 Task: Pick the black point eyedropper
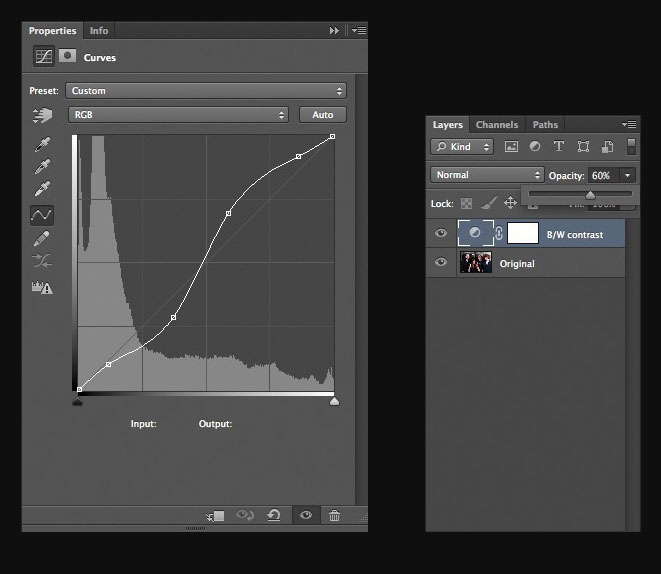pos(42,144)
